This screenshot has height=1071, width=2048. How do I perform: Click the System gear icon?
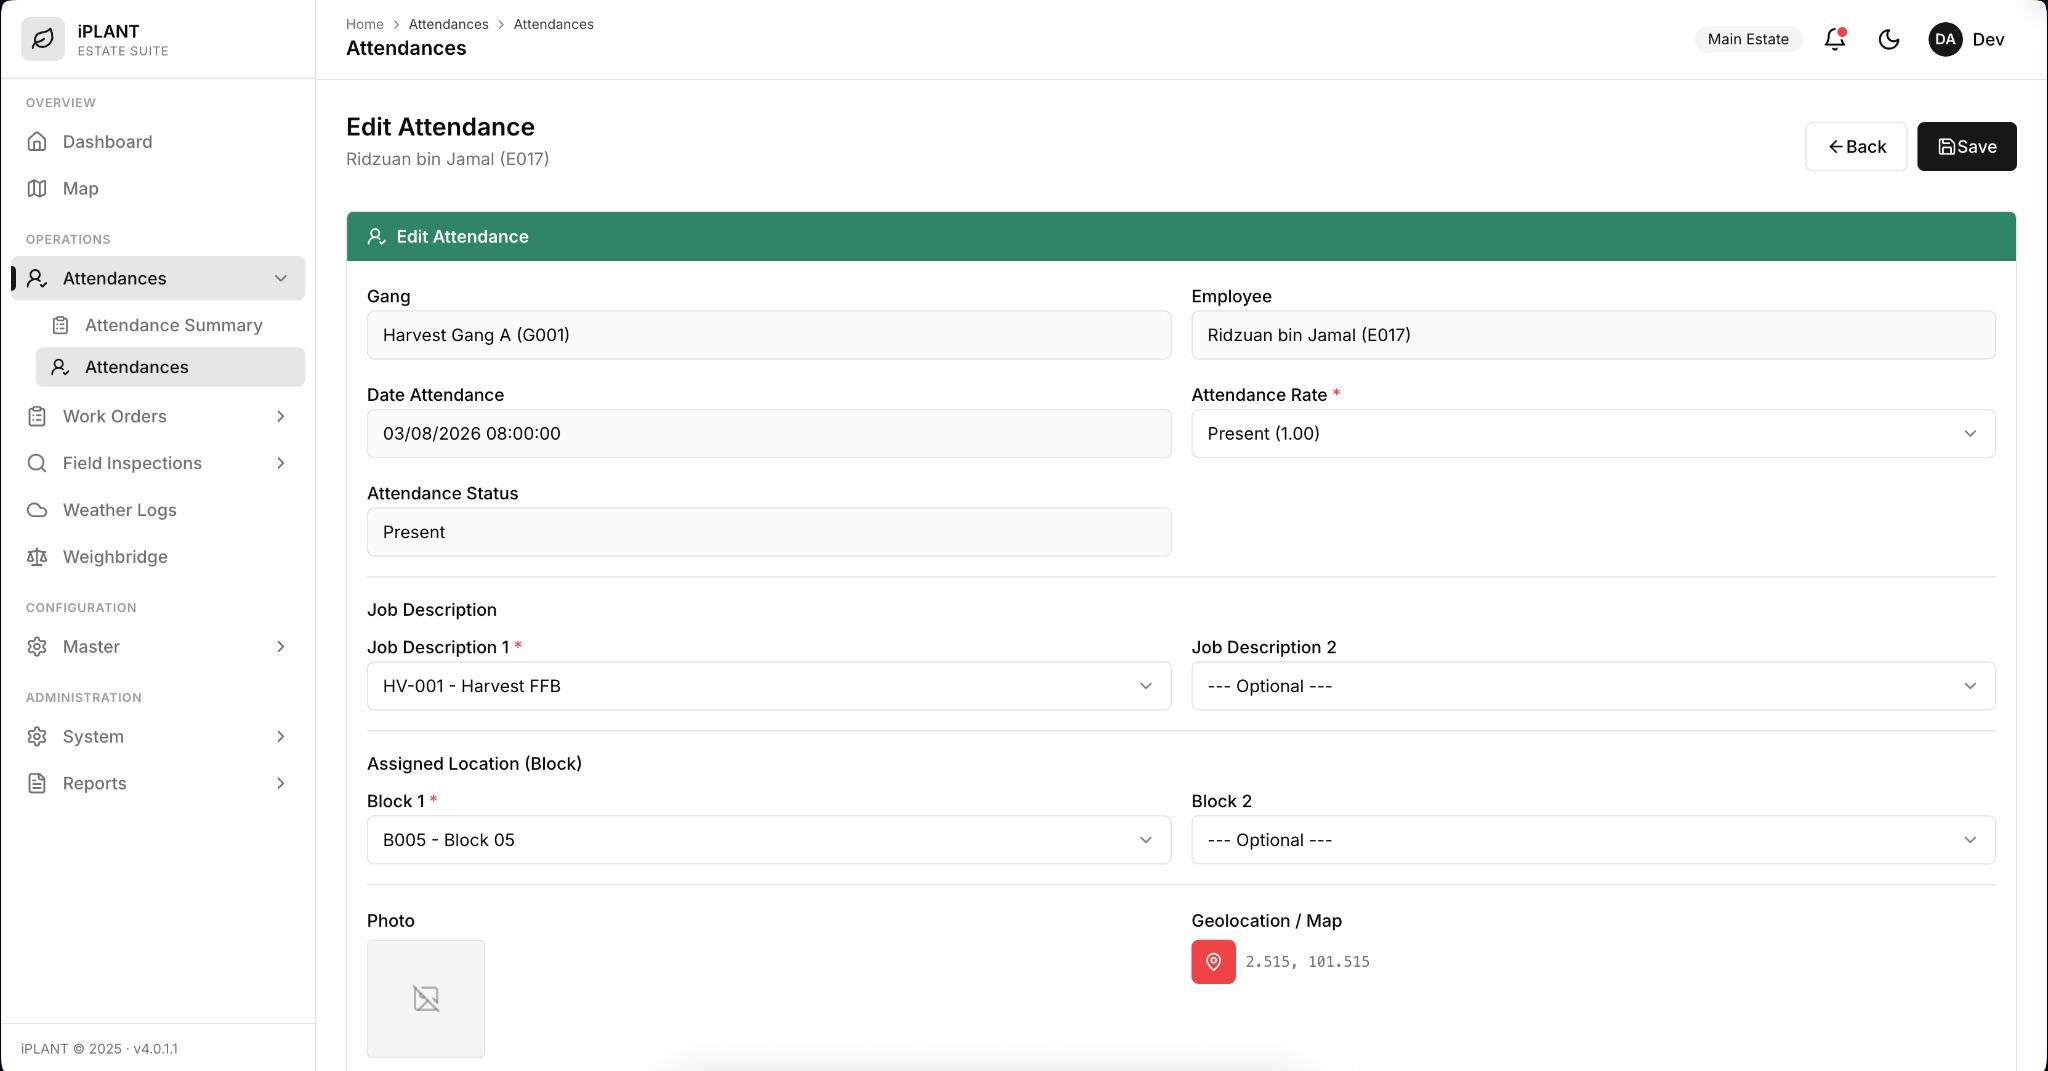[37, 736]
